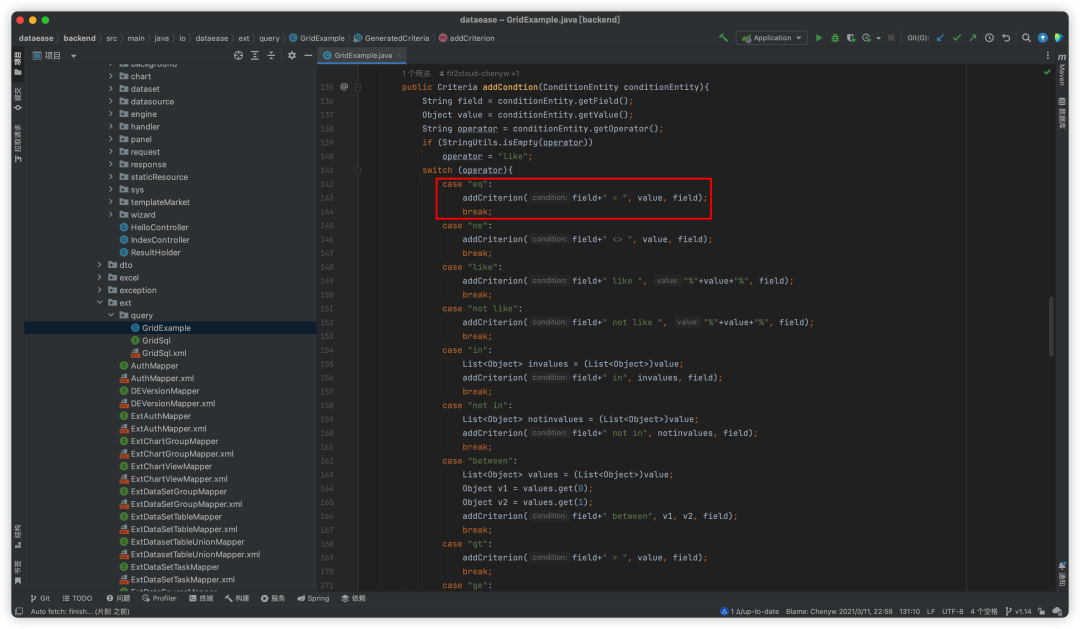Open the Profiler tool window tab
Screen dimensions: 1080x629
(158, 598)
